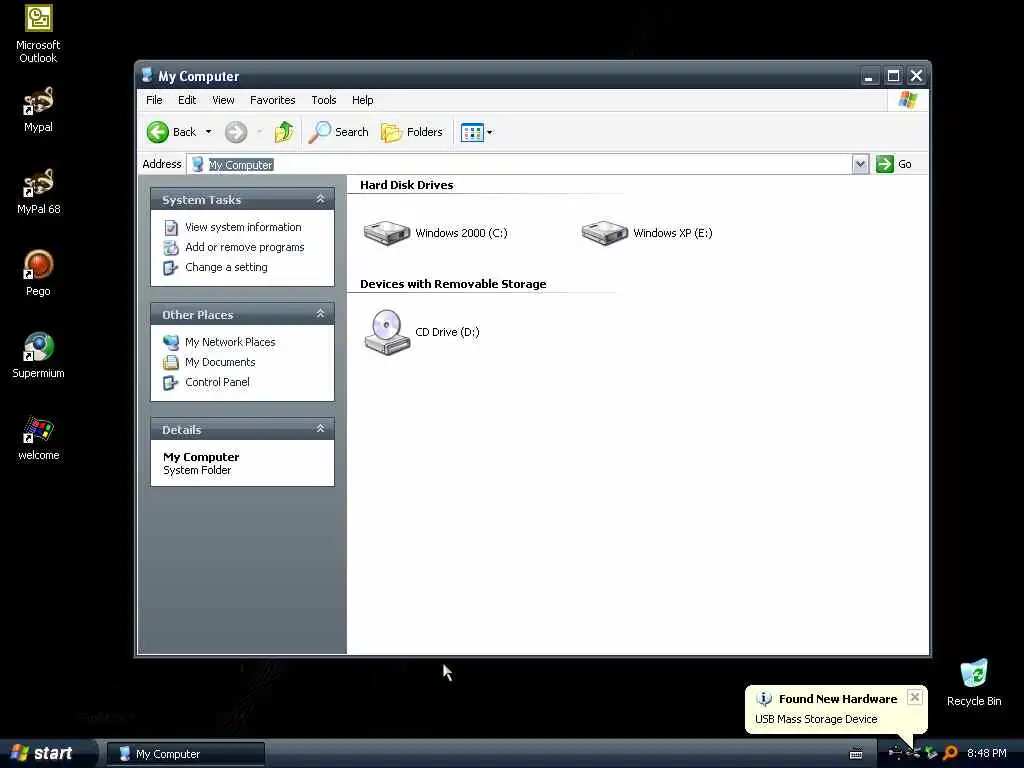This screenshot has width=1024, height=768.
Task: Click the Start button
Action: (x=42, y=753)
